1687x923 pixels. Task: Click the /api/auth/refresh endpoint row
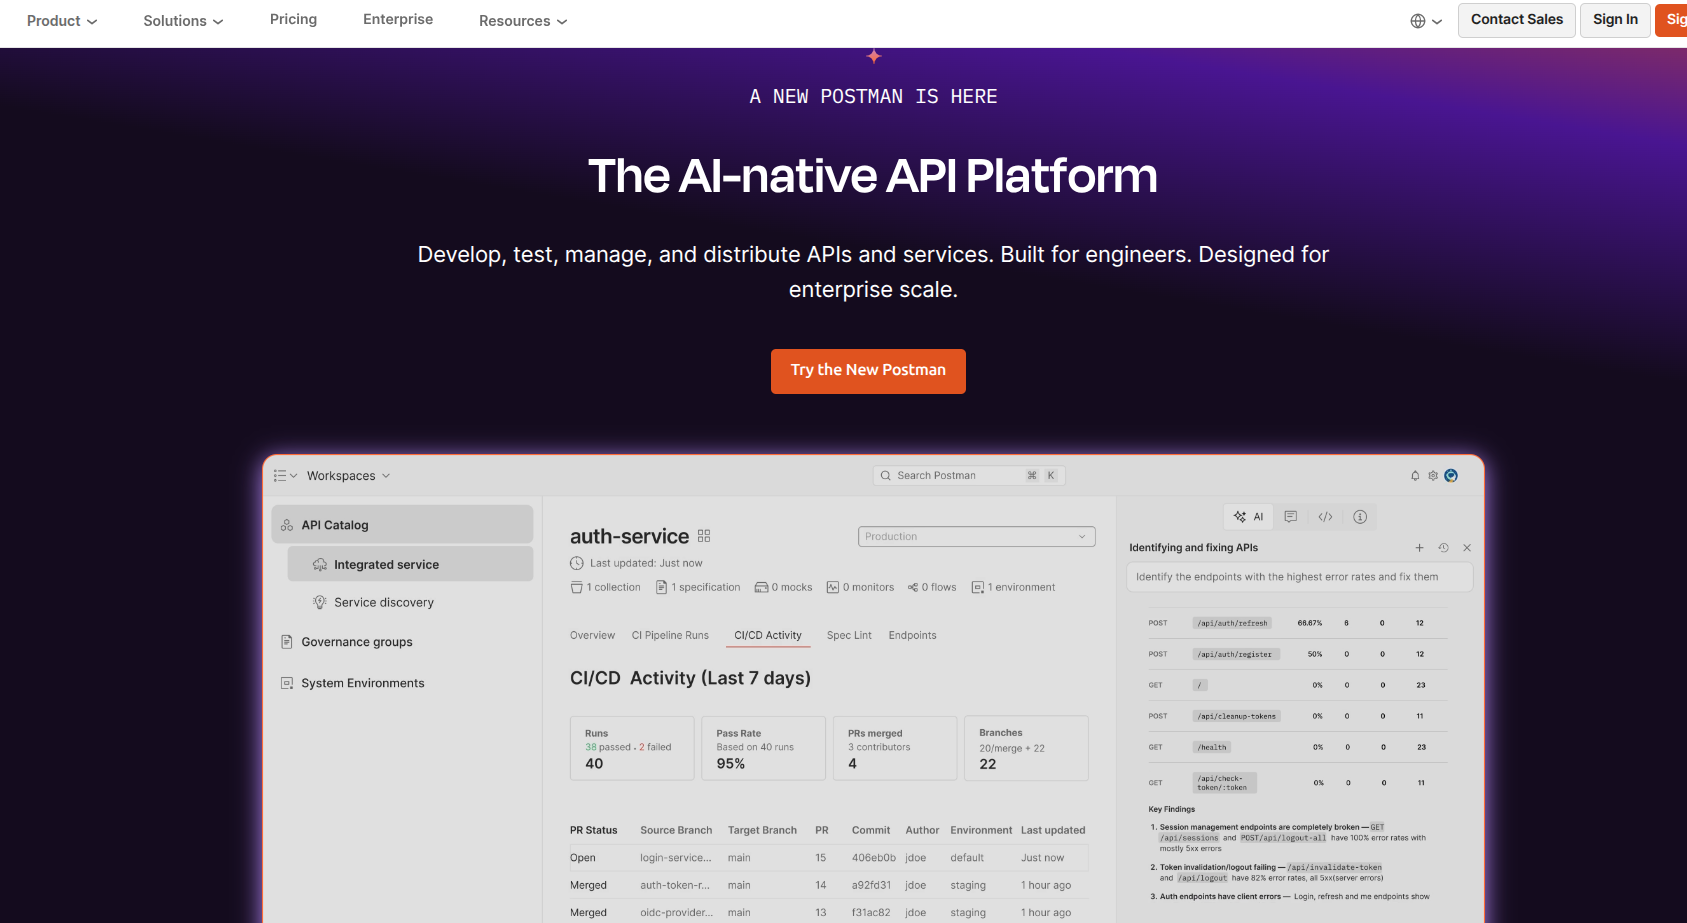click(1297, 623)
